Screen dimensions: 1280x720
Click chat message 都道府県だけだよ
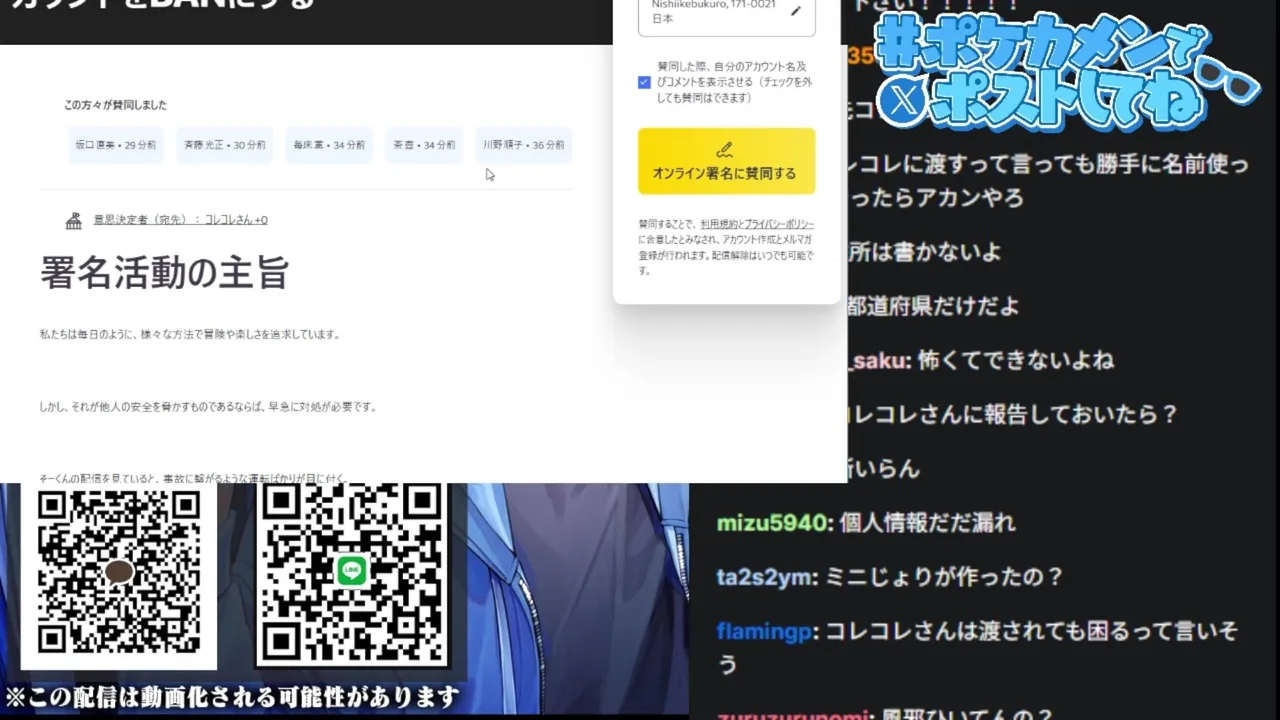click(x=932, y=306)
